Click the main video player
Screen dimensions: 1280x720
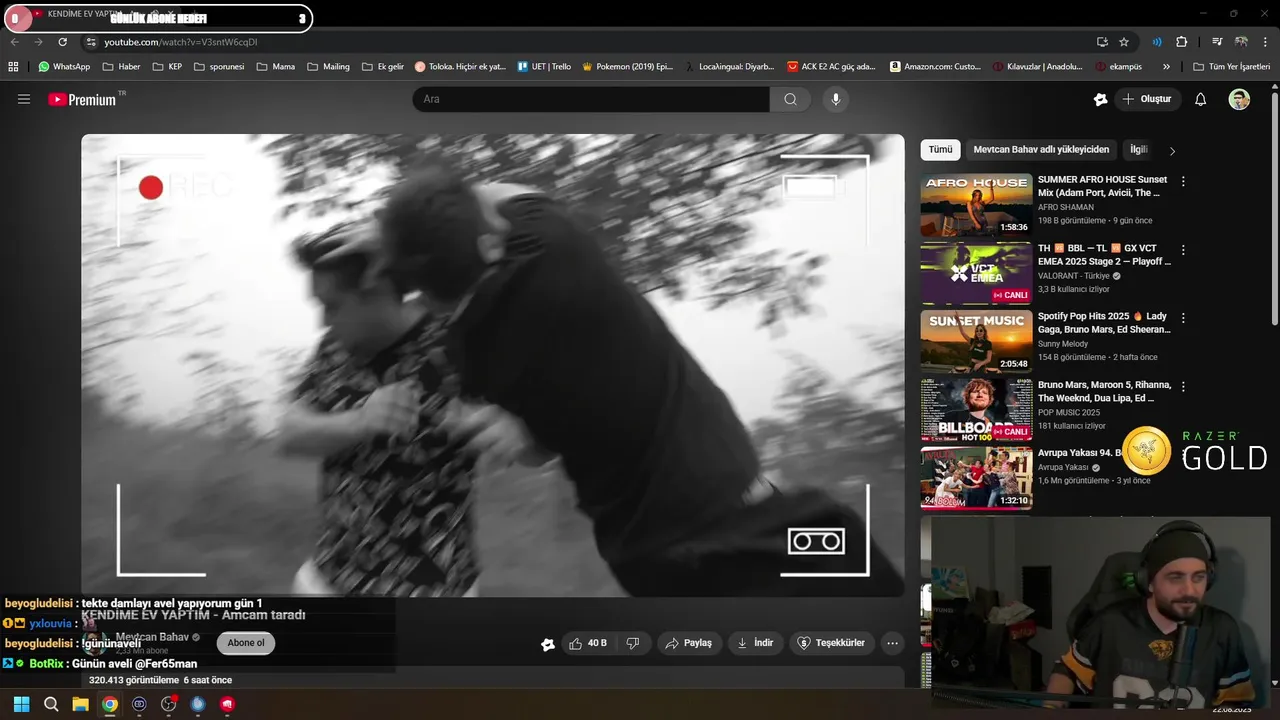(493, 365)
